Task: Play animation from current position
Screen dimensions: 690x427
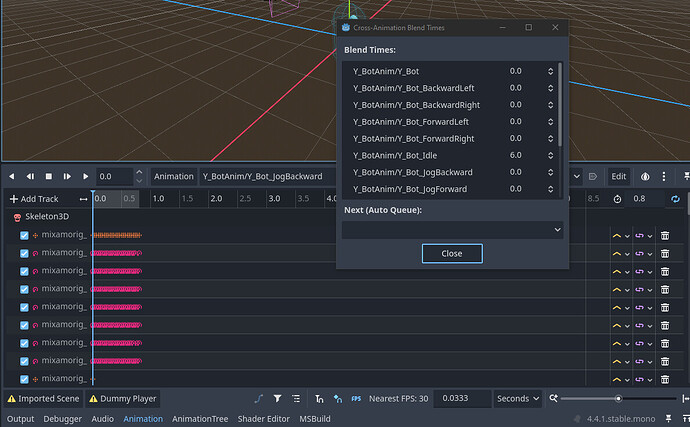Action: click(x=85, y=177)
